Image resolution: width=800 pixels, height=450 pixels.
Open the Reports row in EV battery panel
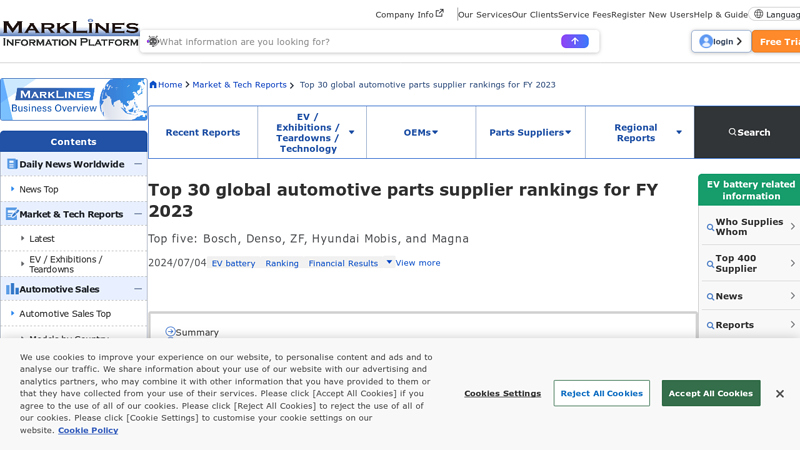749,325
